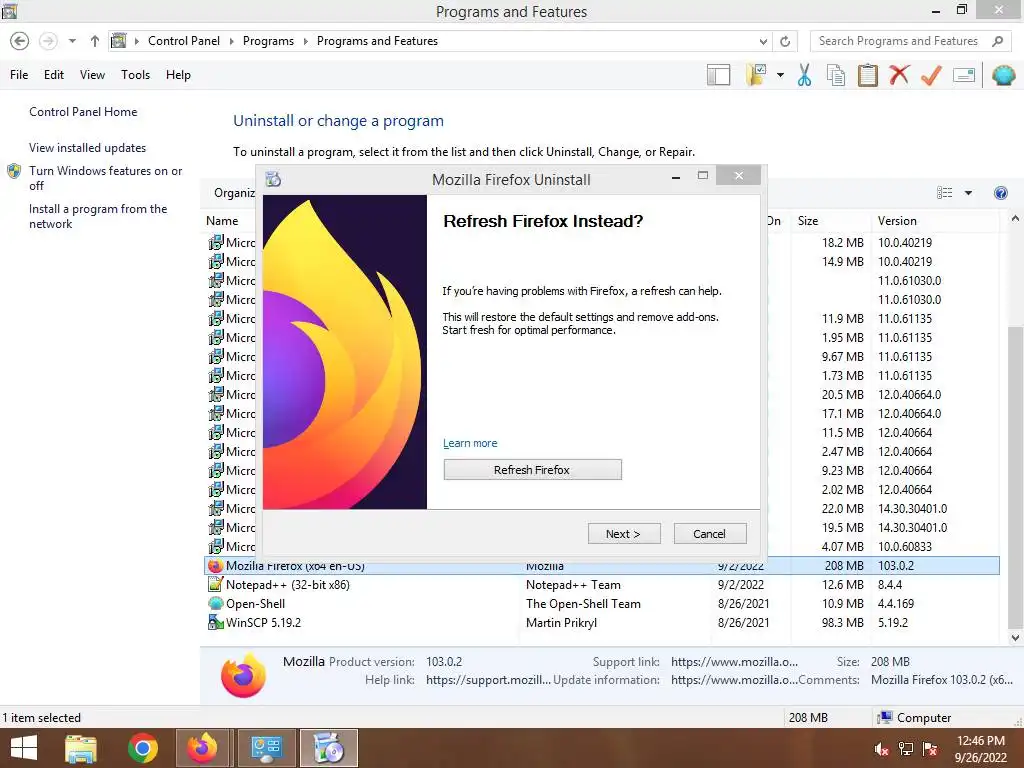Screen dimensions: 1024x768
Task: Navigate up one level with up arrow
Action: [95, 41]
